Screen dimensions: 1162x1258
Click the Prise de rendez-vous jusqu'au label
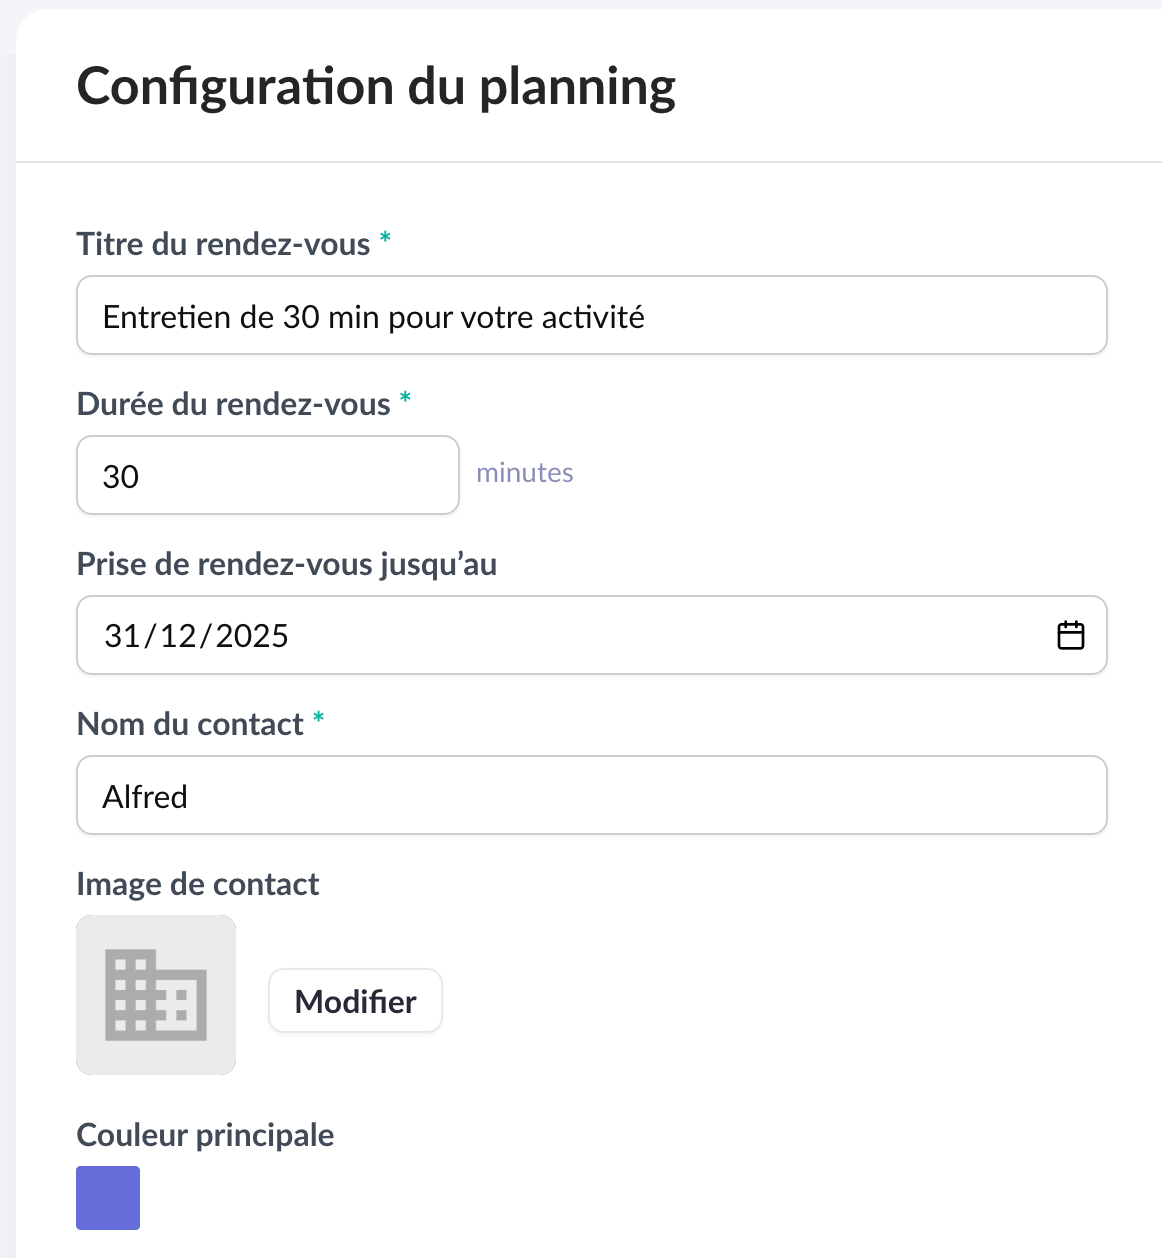coord(286,564)
